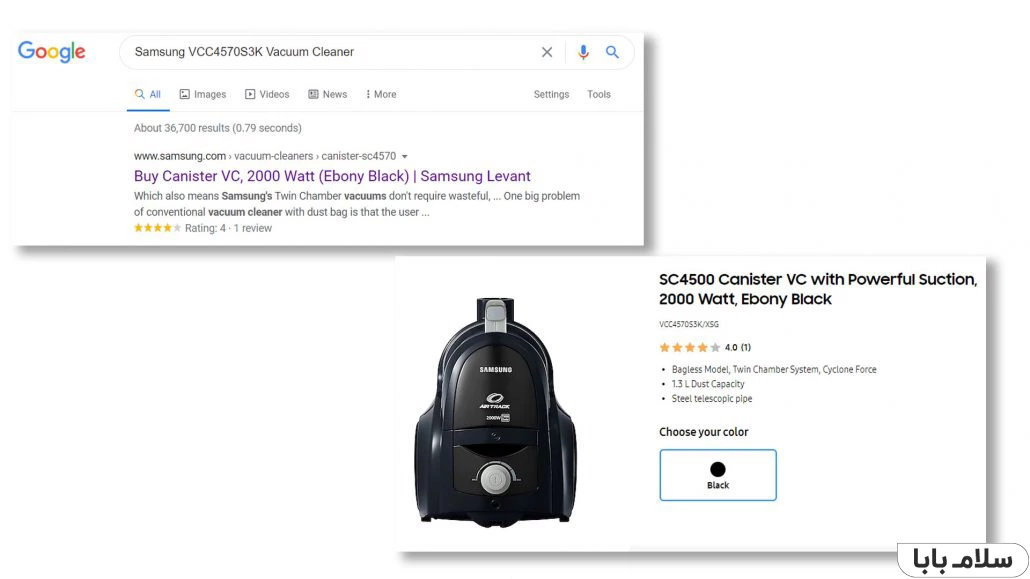Open the Images results tab

[203, 94]
